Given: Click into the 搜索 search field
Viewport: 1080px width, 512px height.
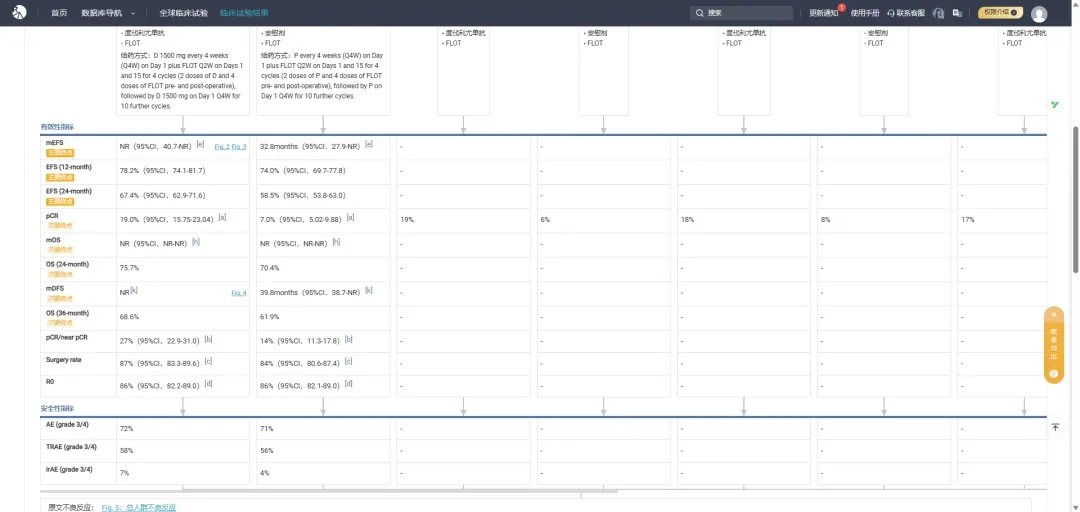Looking at the screenshot, I should 744,13.
